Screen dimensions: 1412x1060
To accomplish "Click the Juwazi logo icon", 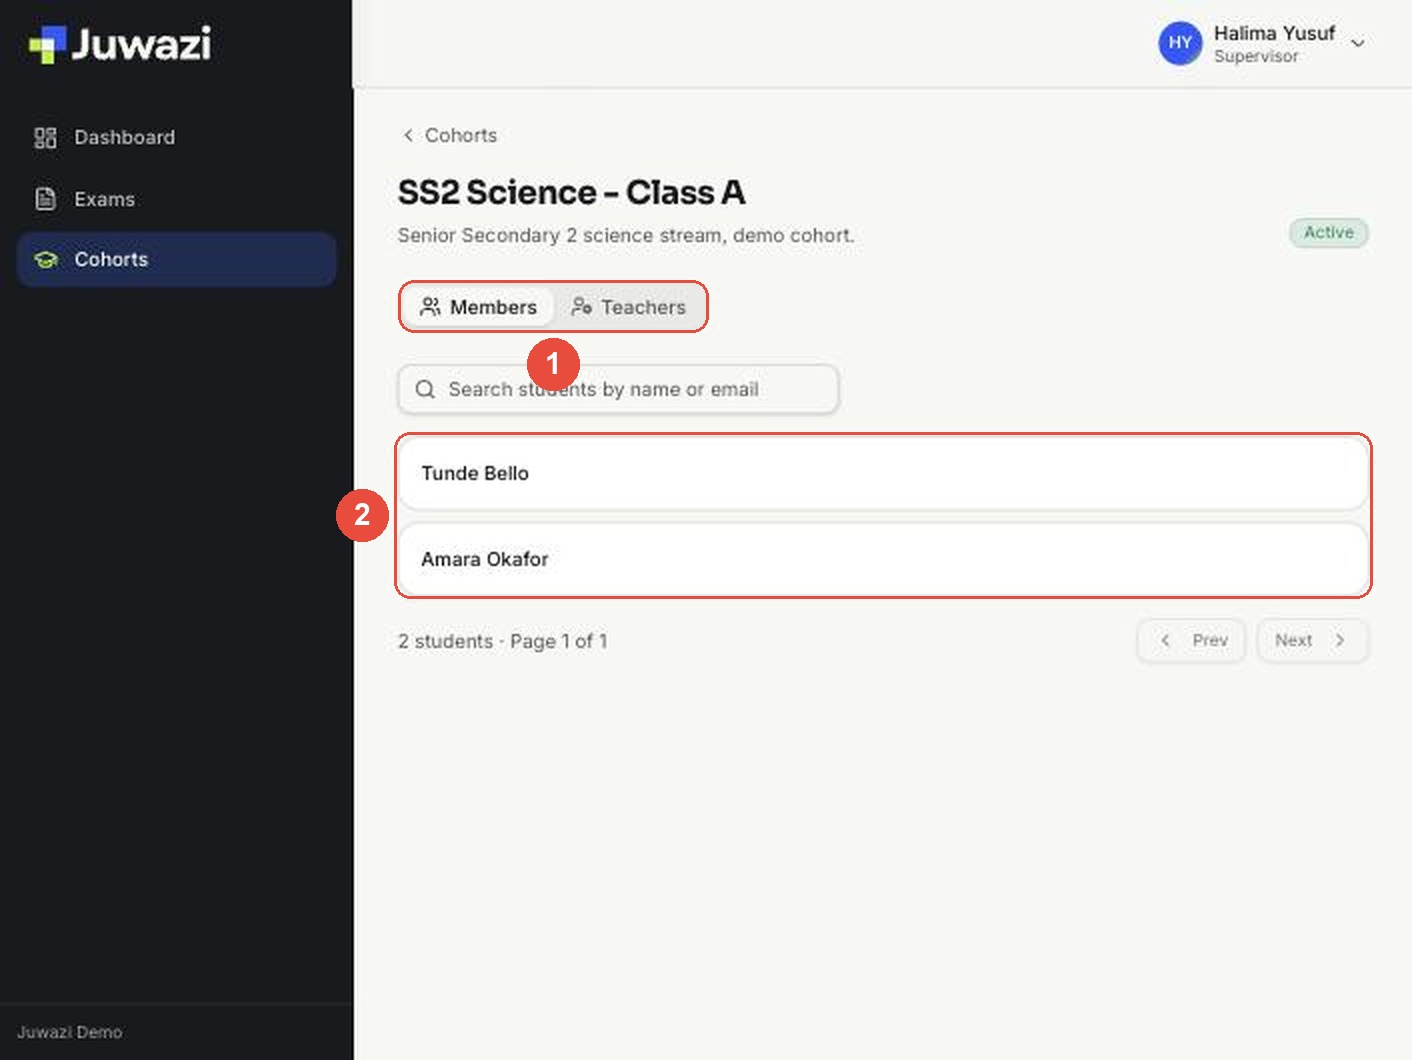I will point(47,44).
